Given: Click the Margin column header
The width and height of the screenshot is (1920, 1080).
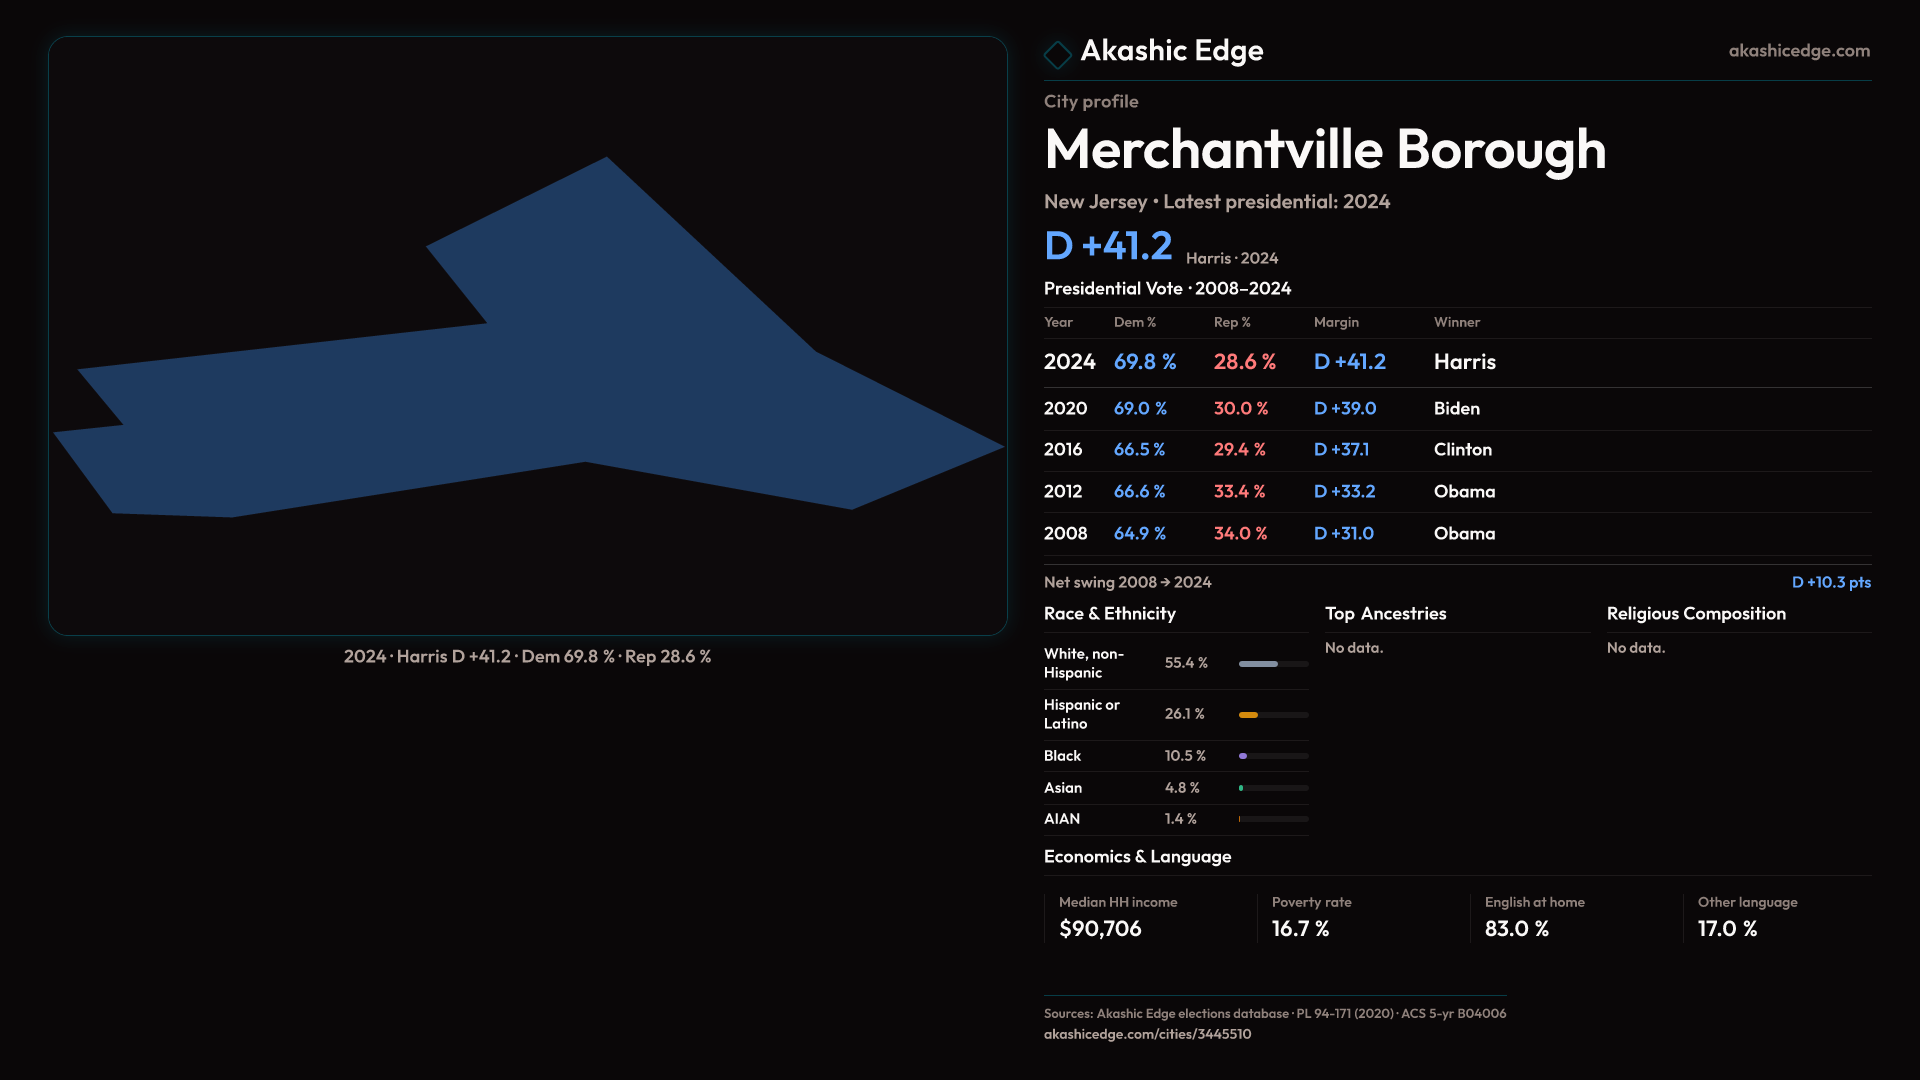Looking at the screenshot, I should [1336, 323].
